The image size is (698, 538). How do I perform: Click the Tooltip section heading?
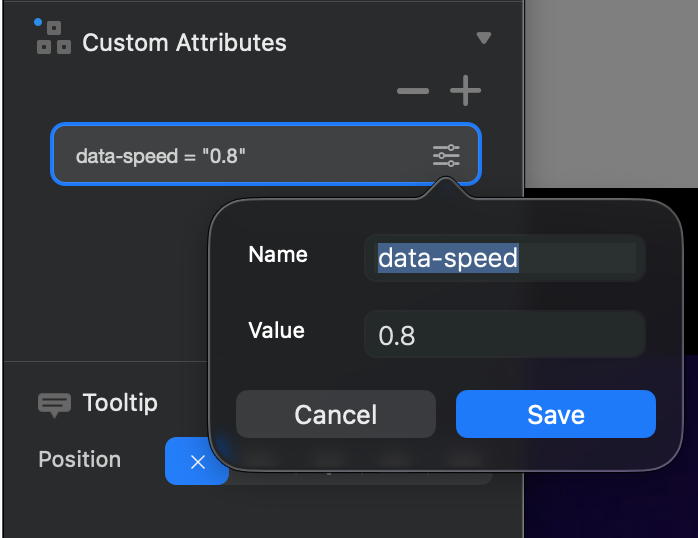click(x=120, y=403)
